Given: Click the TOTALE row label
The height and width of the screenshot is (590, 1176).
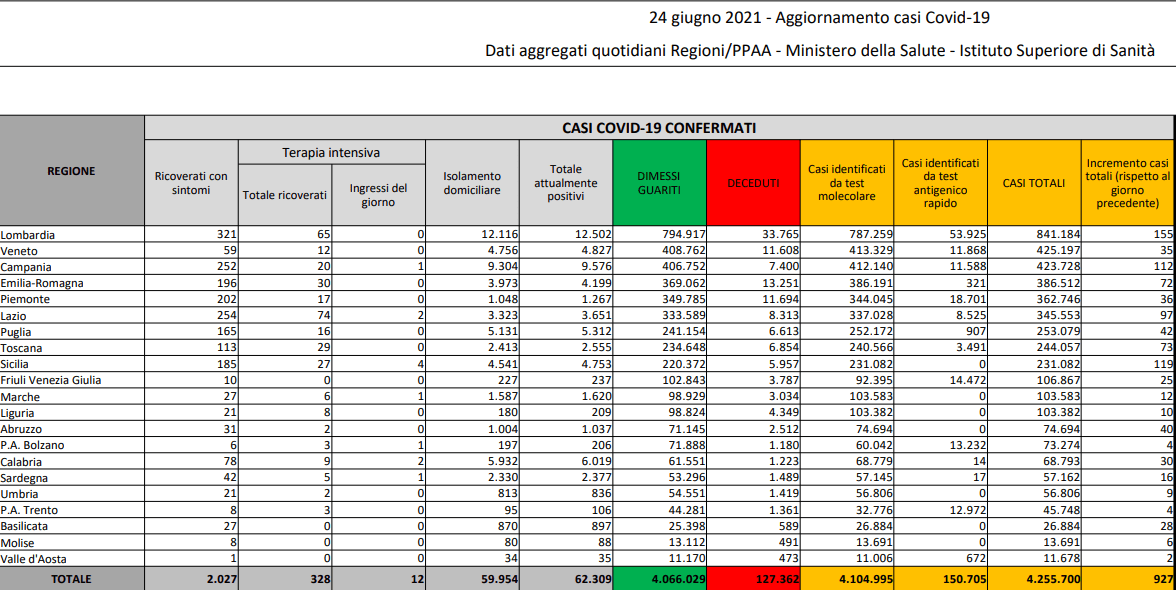Looking at the screenshot, I should click(x=72, y=579).
